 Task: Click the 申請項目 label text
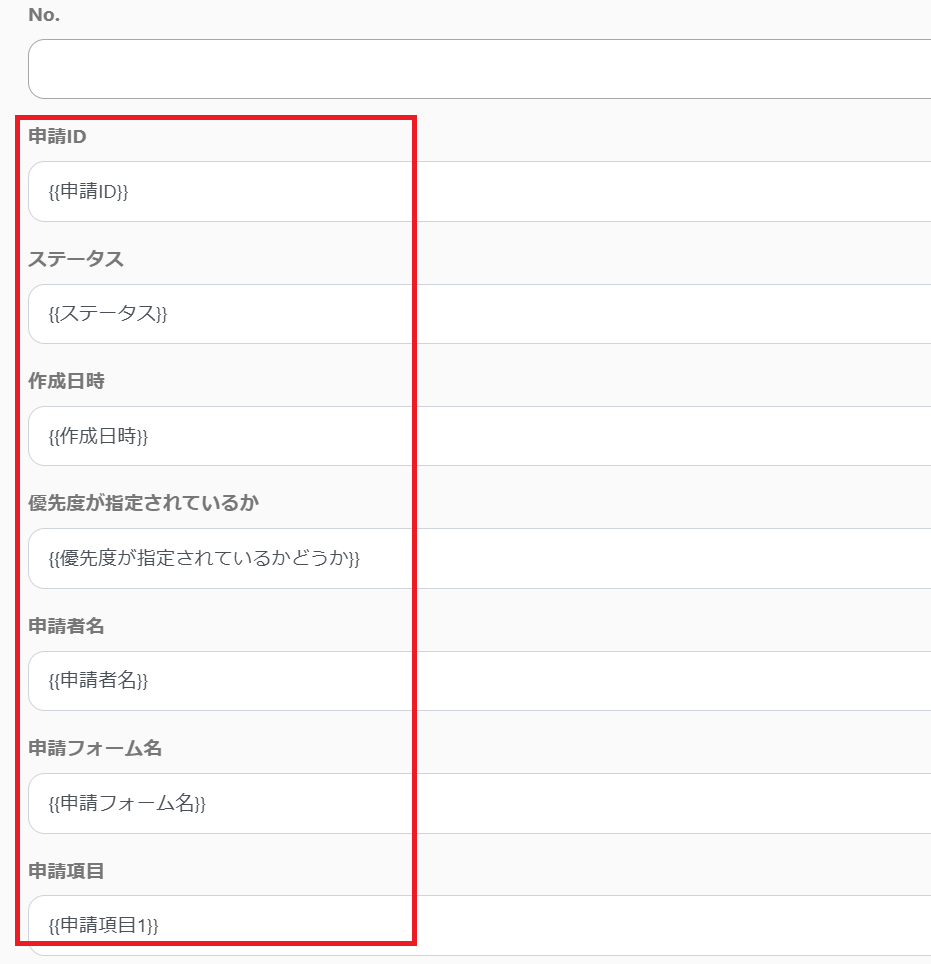click(x=66, y=871)
